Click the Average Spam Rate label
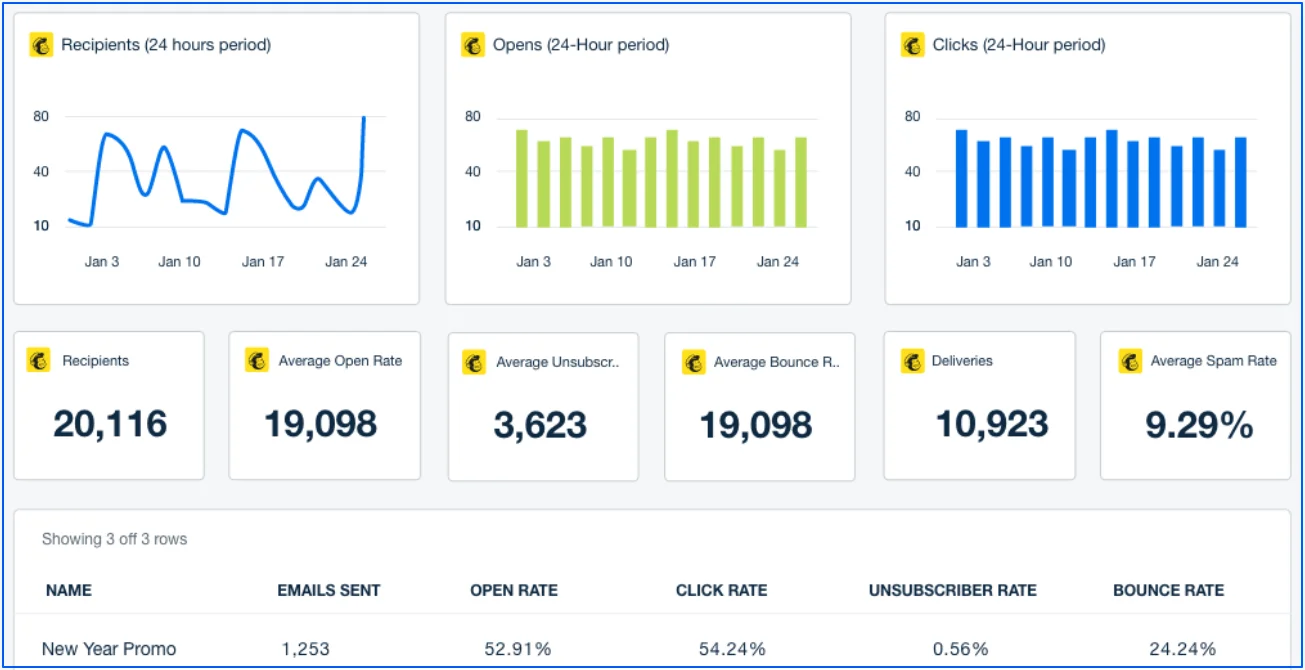Viewport: 1305px width, 670px height. (x=1214, y=361)
